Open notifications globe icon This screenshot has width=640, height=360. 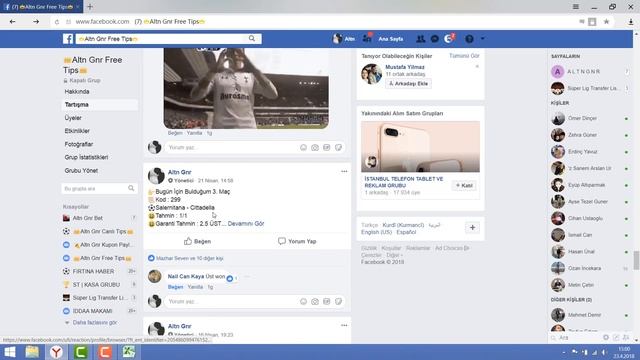coord(449,39)
